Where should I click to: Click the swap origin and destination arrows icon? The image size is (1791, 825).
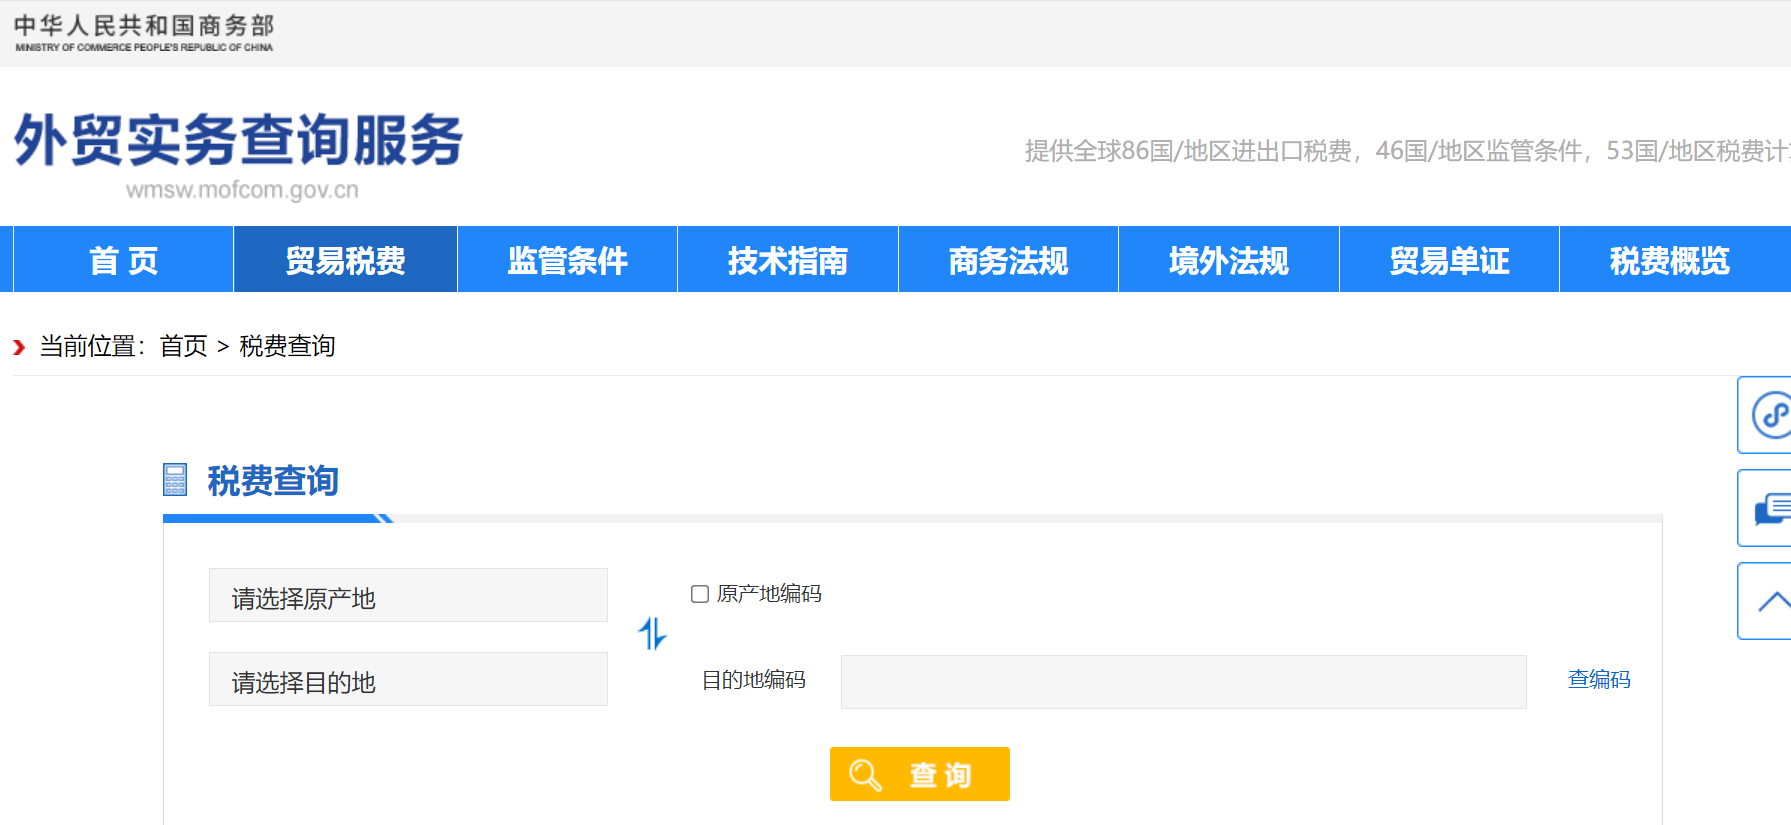point(652,634)
